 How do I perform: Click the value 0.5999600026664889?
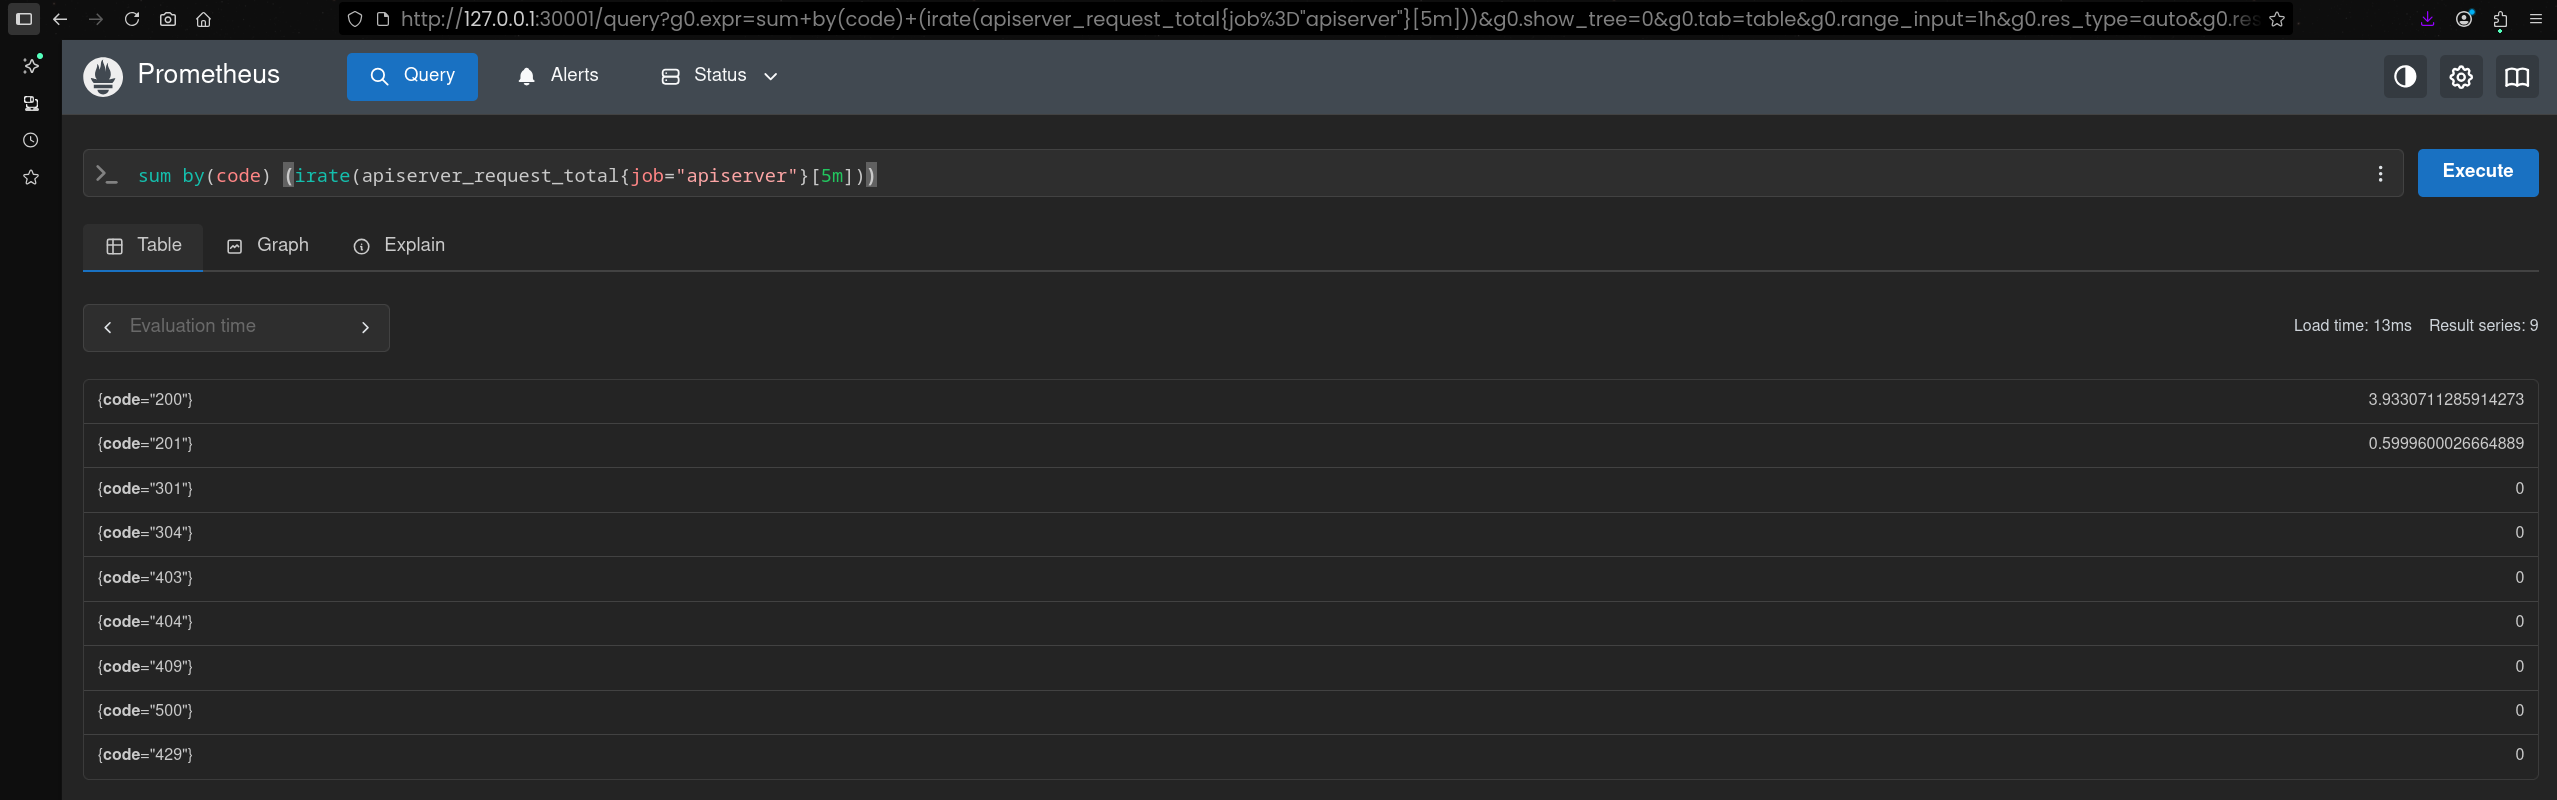click(2445, 444)
